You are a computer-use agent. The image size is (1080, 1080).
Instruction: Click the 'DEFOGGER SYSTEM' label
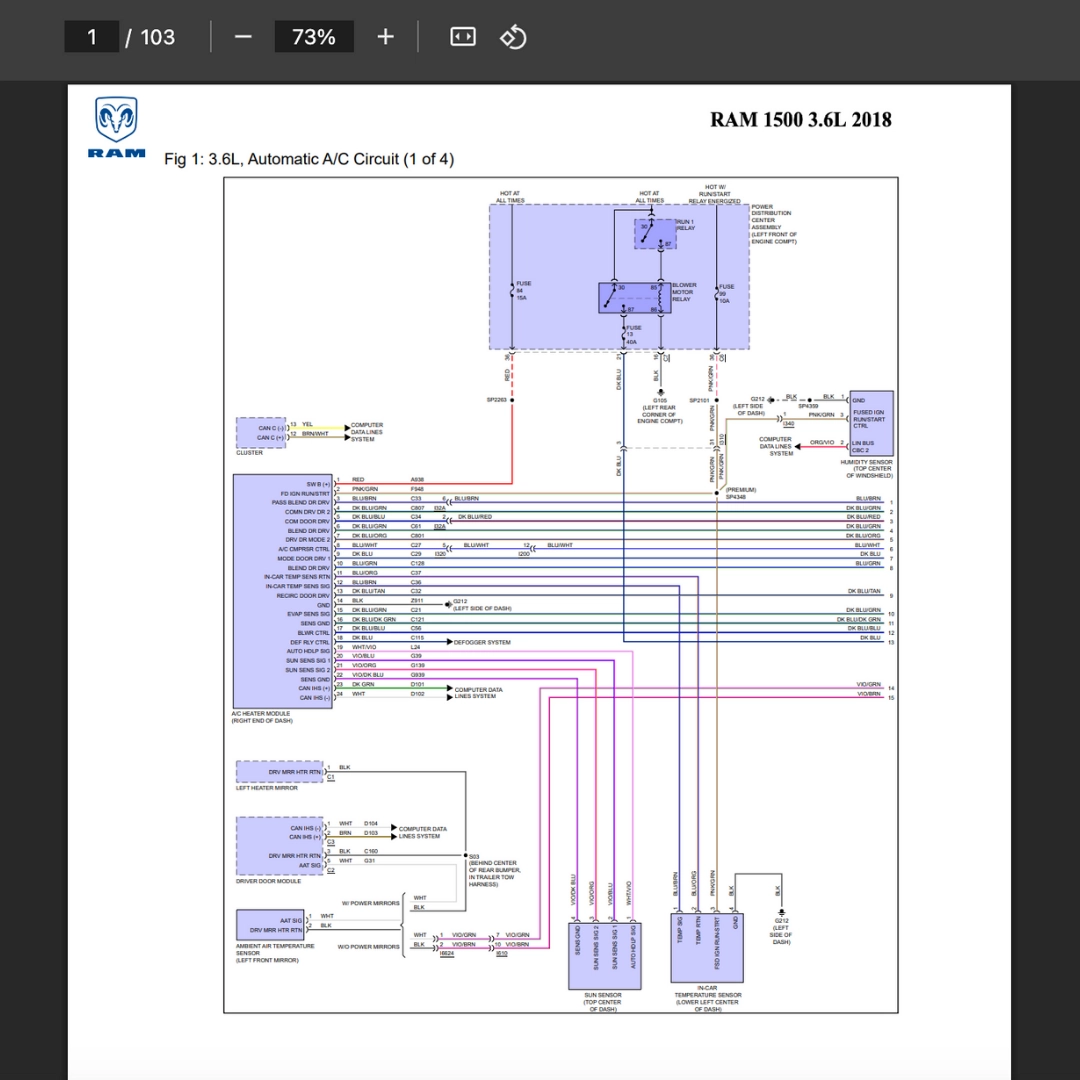(482, 642)
